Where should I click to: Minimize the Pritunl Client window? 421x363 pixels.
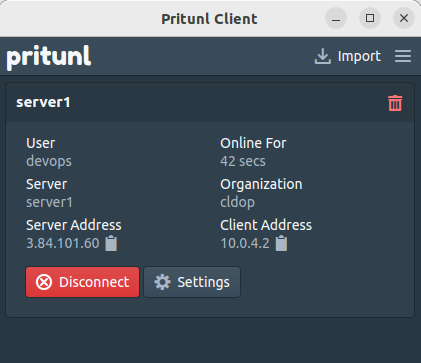[x=336, y=18]
